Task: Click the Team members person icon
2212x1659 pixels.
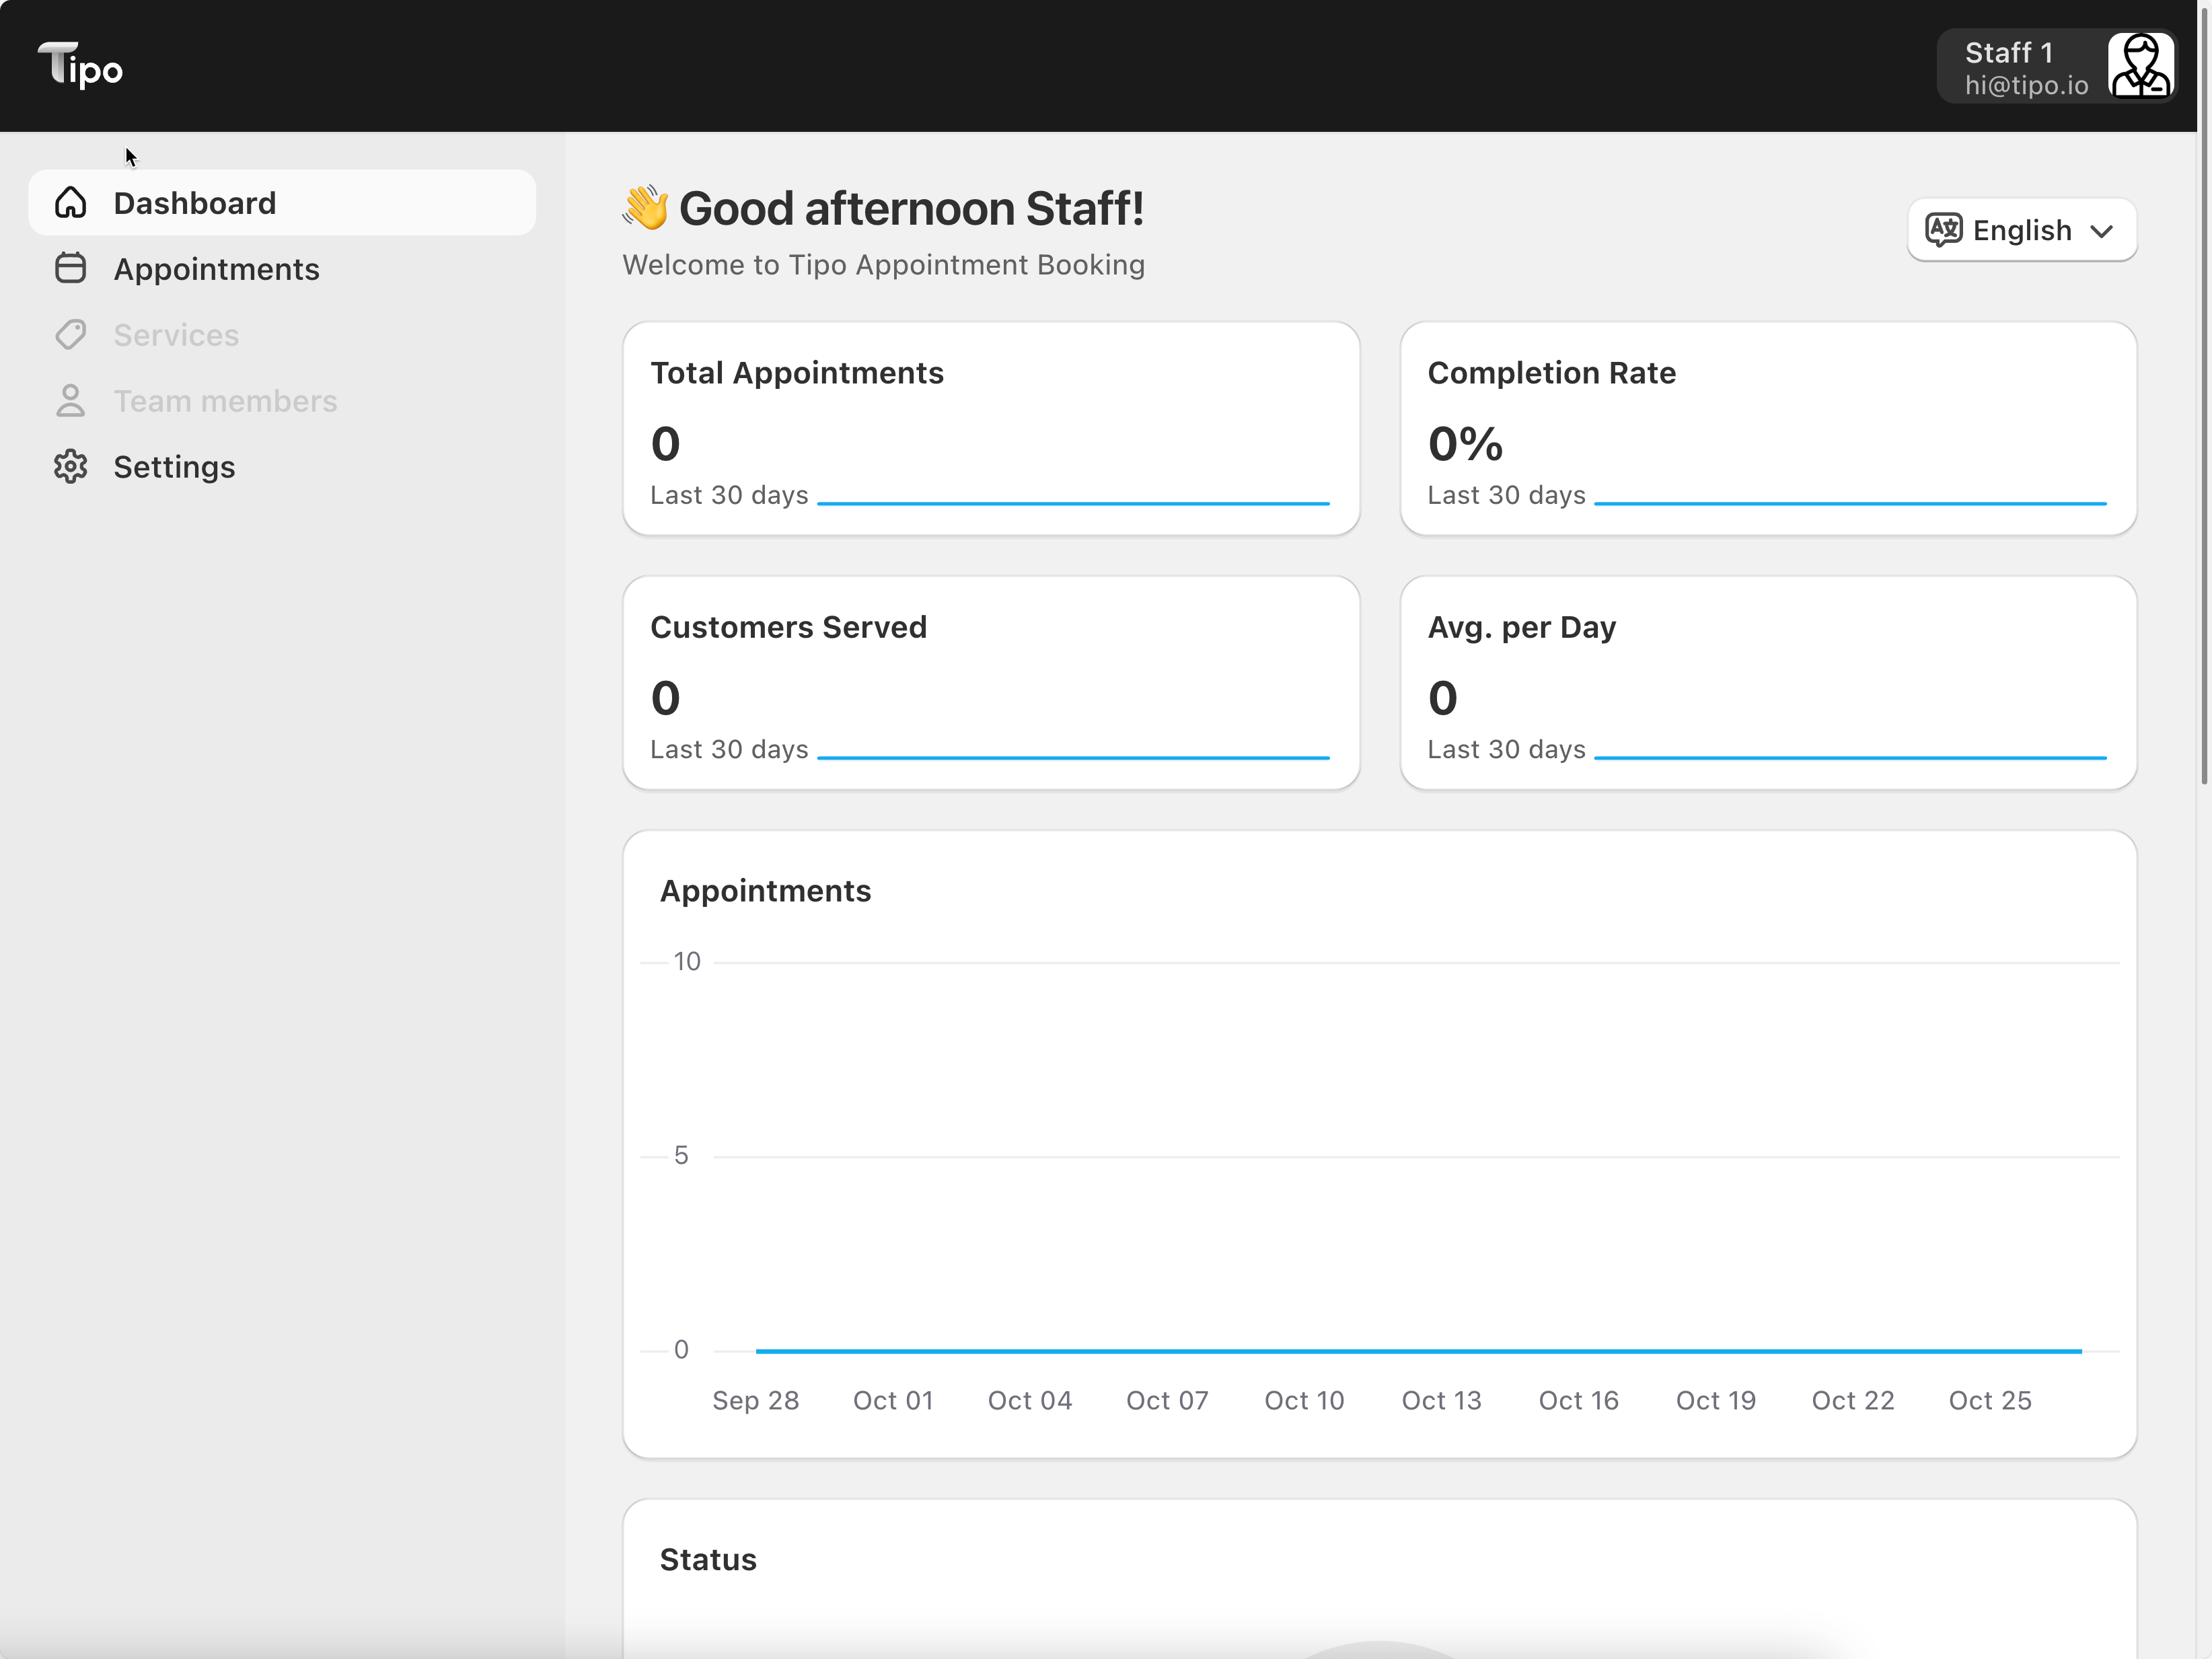Action: point(70,400)
